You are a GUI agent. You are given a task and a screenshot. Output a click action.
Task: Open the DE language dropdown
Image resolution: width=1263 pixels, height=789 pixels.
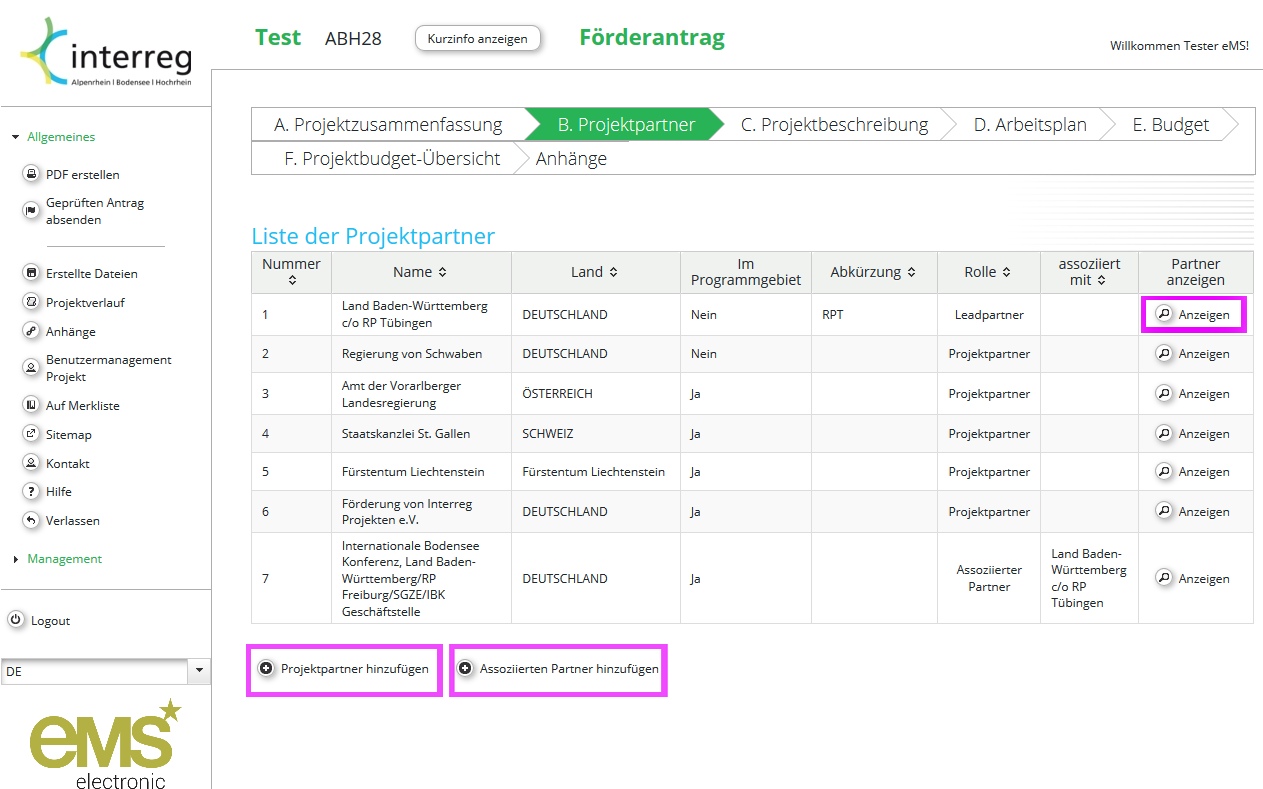199,671
